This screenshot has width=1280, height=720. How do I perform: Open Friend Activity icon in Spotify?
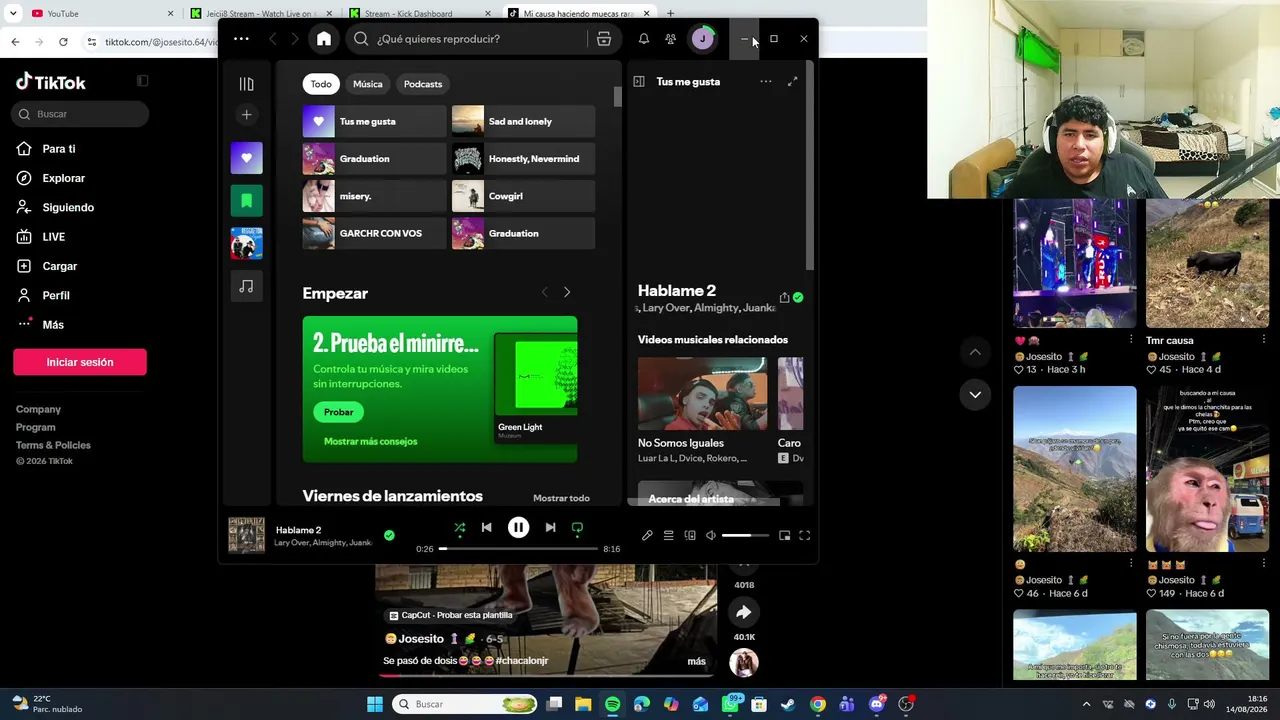click(x=671, y=39)
